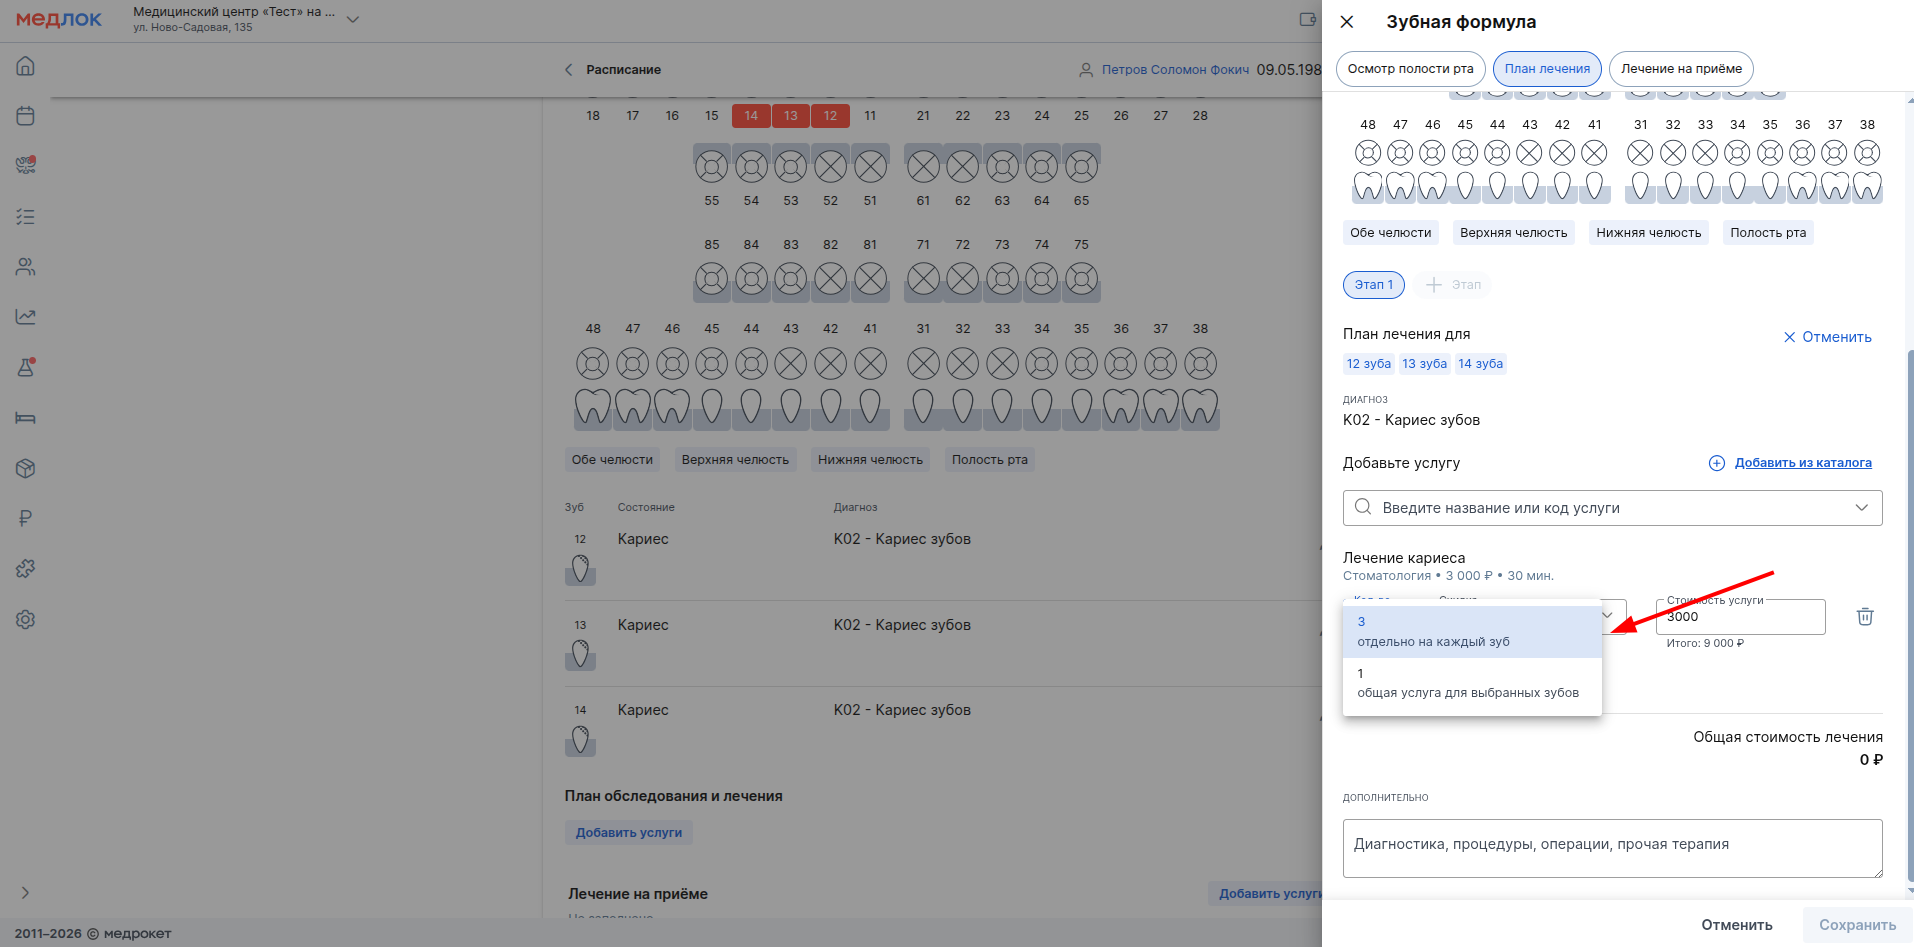
Task: Choose option 1 общая услуга для выбранных зубов
Action: [x=1471, y=683]
